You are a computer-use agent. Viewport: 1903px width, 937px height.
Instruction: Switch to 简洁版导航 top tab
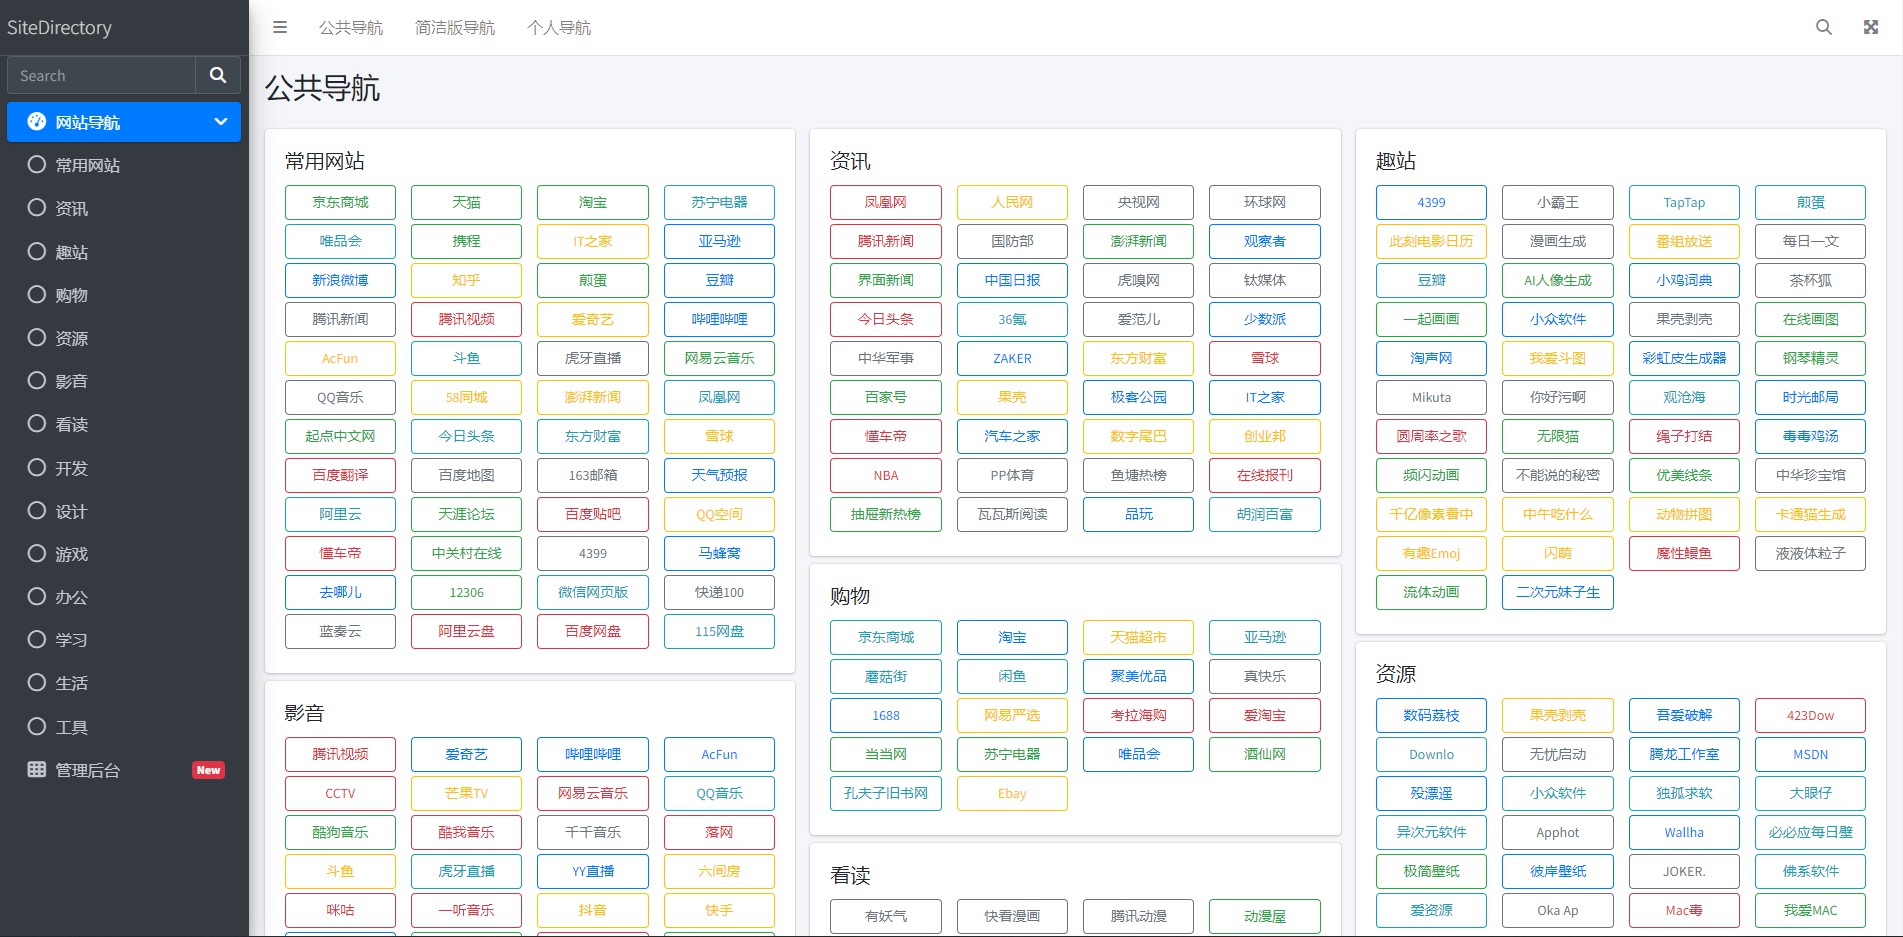[x=455, y=28]
